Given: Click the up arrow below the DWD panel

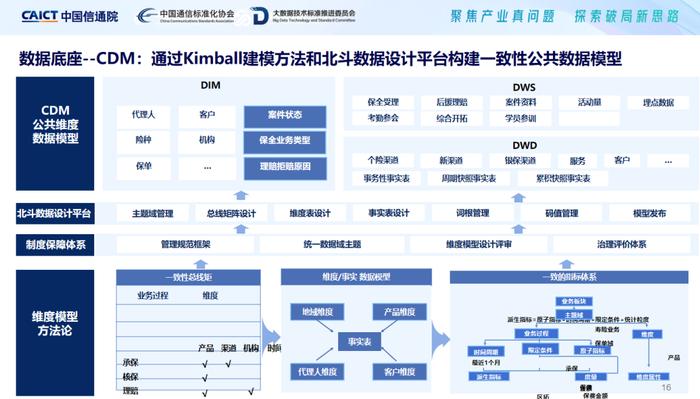Looking at the screenshot, I should point(518,198).
